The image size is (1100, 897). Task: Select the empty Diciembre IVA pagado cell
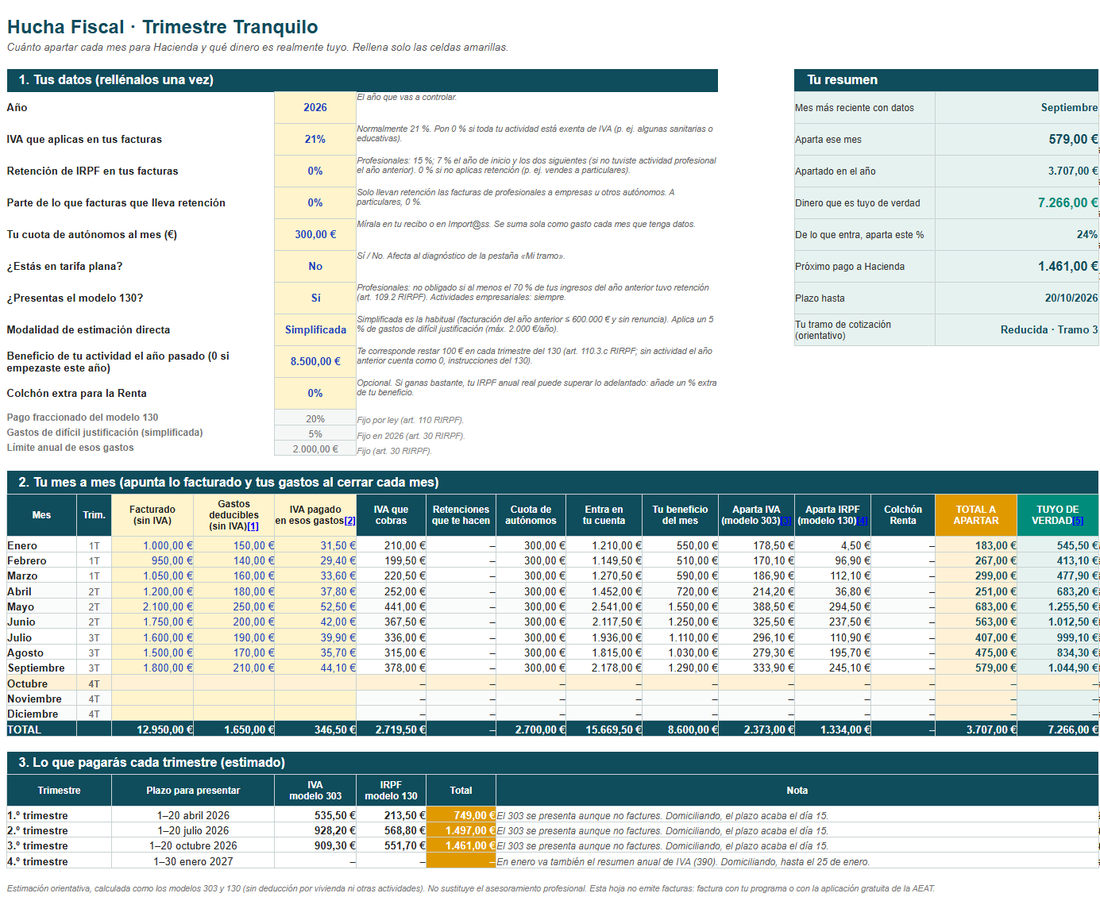coord(315,714)
